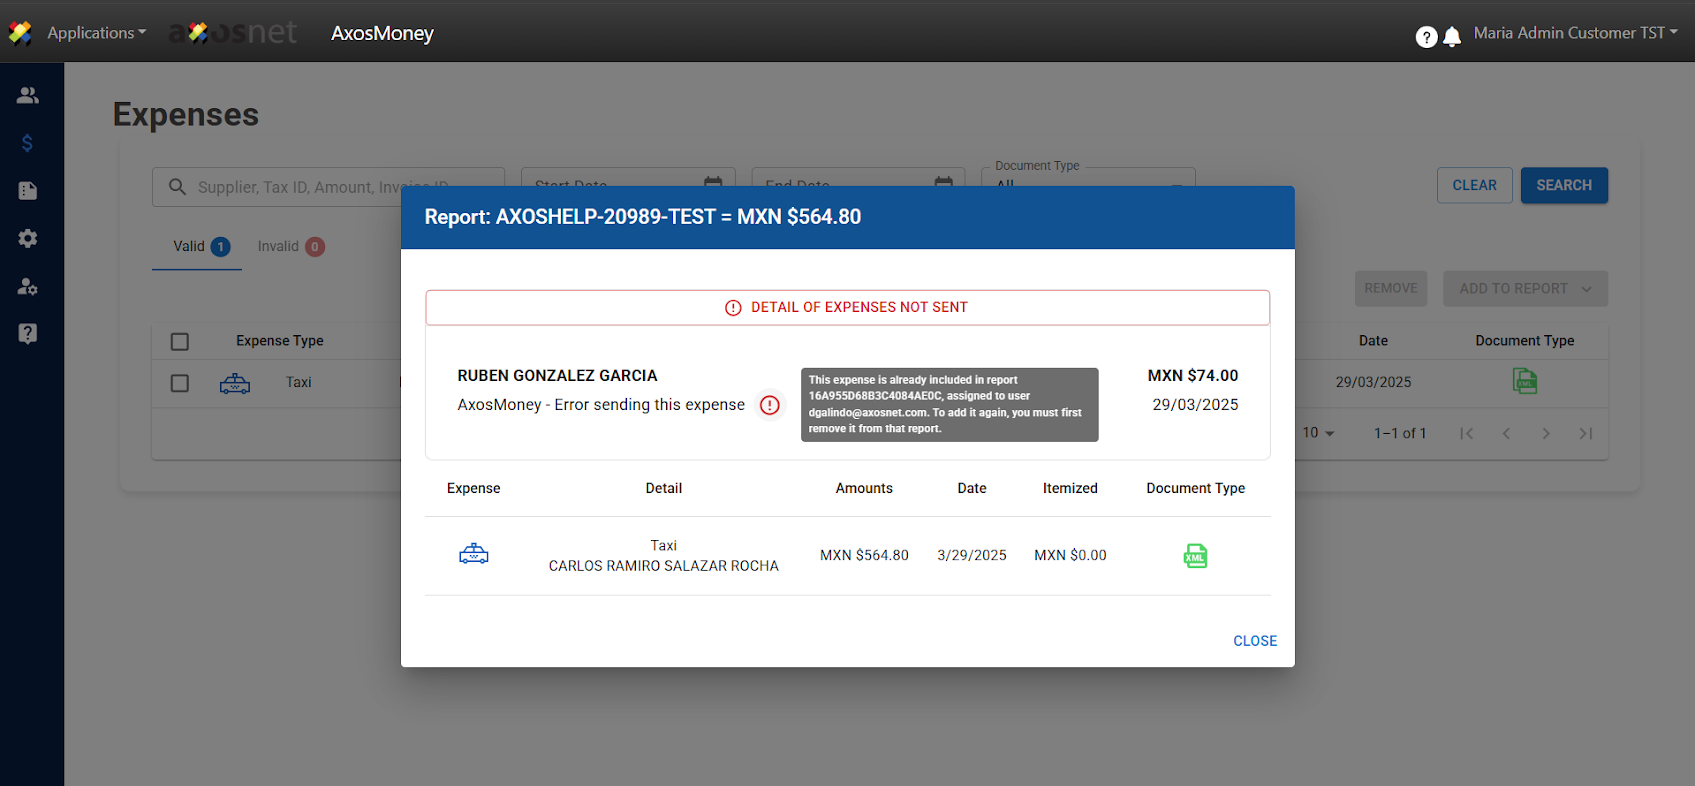Click the reports document sidebar icon
Viewport: 1695px width, 786px height.
point(28,191)
